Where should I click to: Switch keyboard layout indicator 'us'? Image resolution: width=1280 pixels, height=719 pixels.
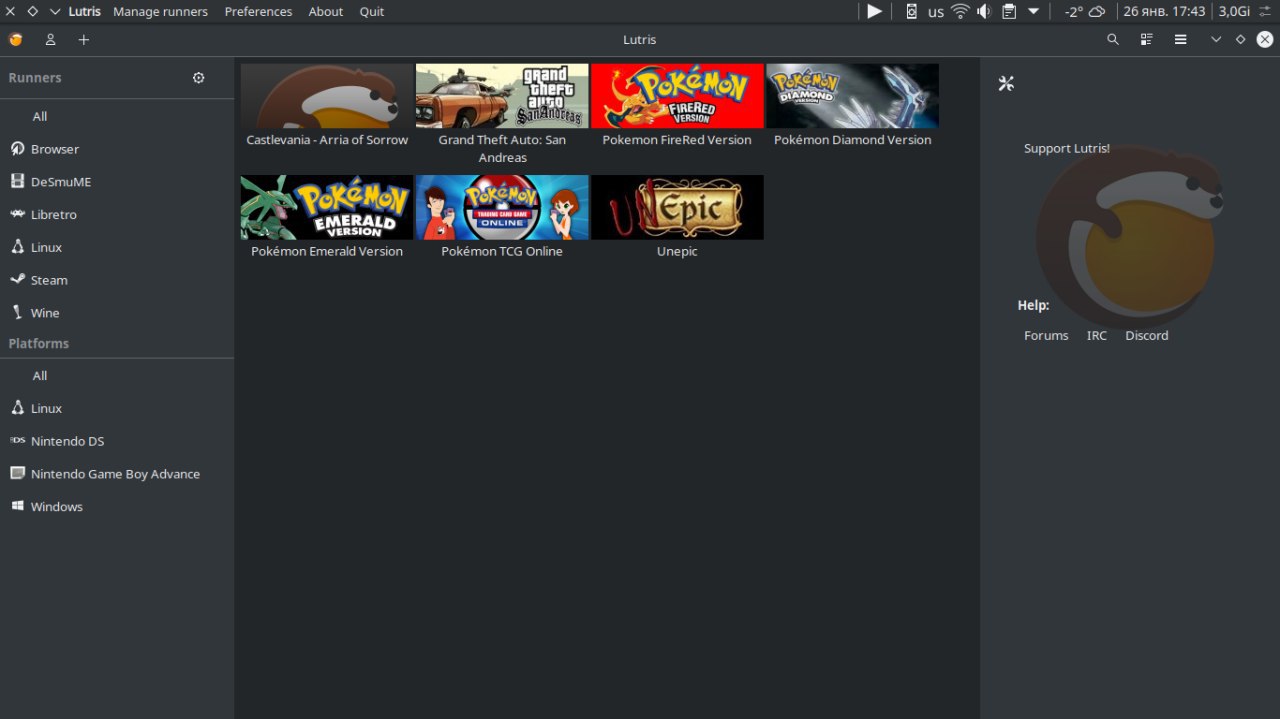pos(936,12)
